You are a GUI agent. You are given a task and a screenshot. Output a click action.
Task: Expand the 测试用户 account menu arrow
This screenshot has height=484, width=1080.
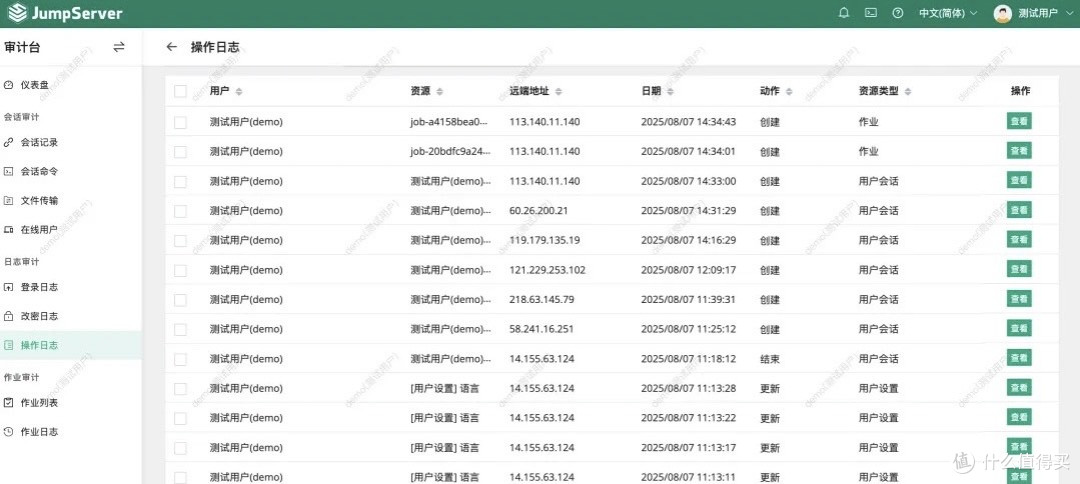[x=1069, y=13]
